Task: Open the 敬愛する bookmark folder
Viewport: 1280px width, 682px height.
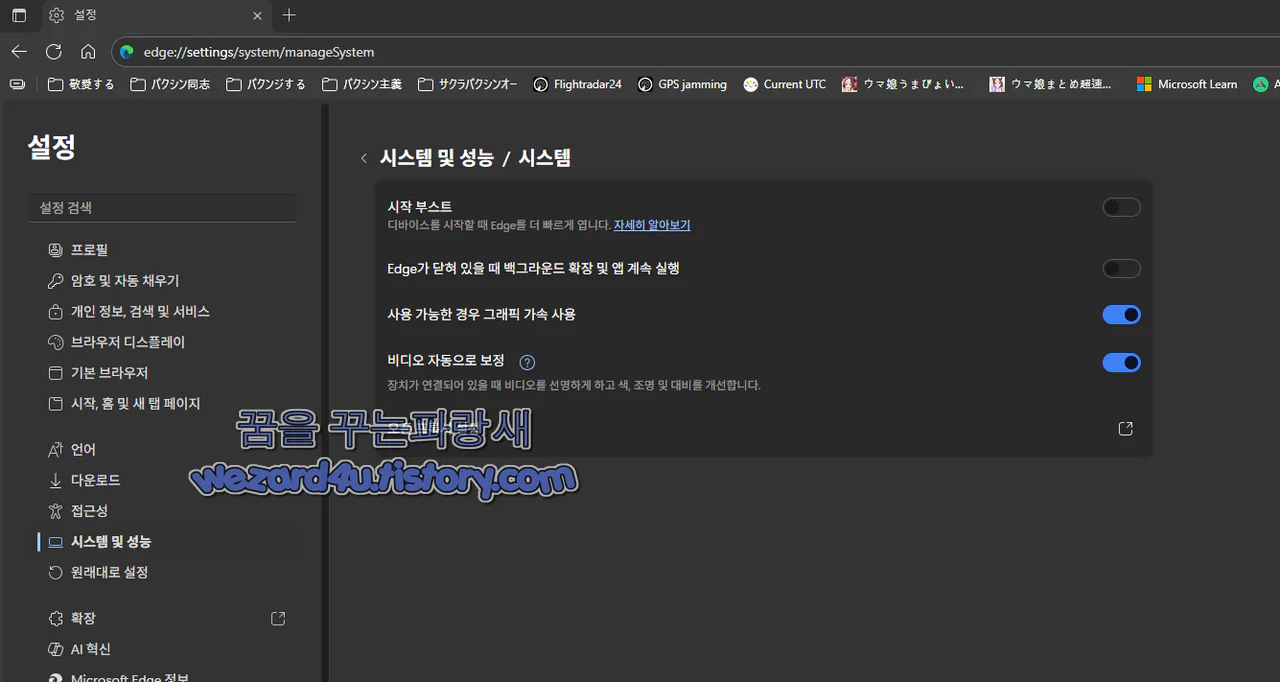Action: point(81,84)
